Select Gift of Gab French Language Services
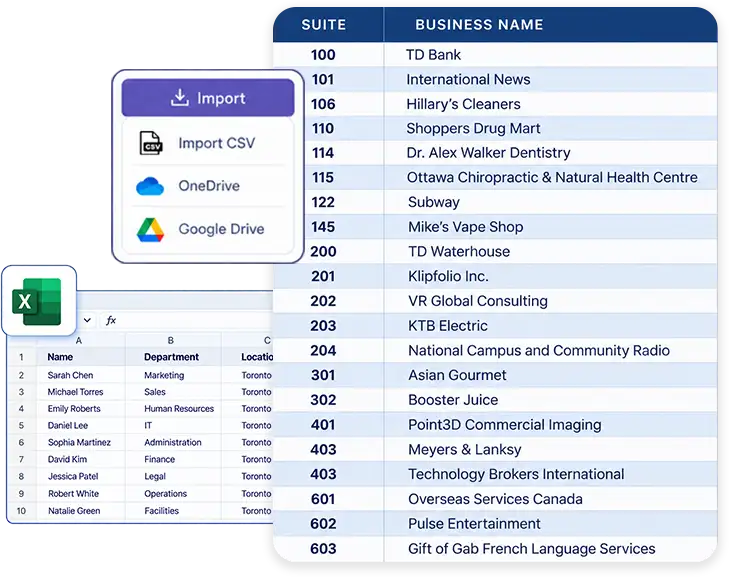Image resolution: width=729 pixels, height=577 pixels. [531, 549]
